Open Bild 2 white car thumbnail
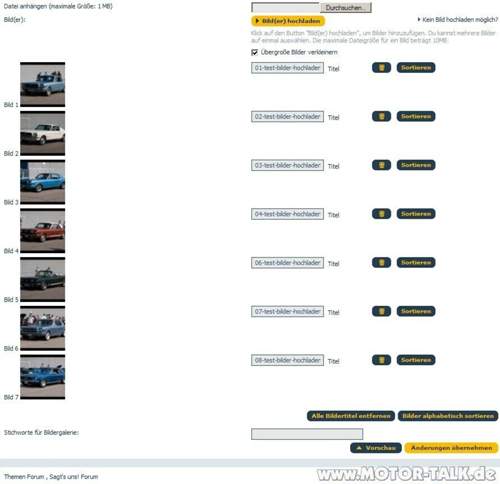The height and width of the screenshot is (484, 500). [43, 133]
